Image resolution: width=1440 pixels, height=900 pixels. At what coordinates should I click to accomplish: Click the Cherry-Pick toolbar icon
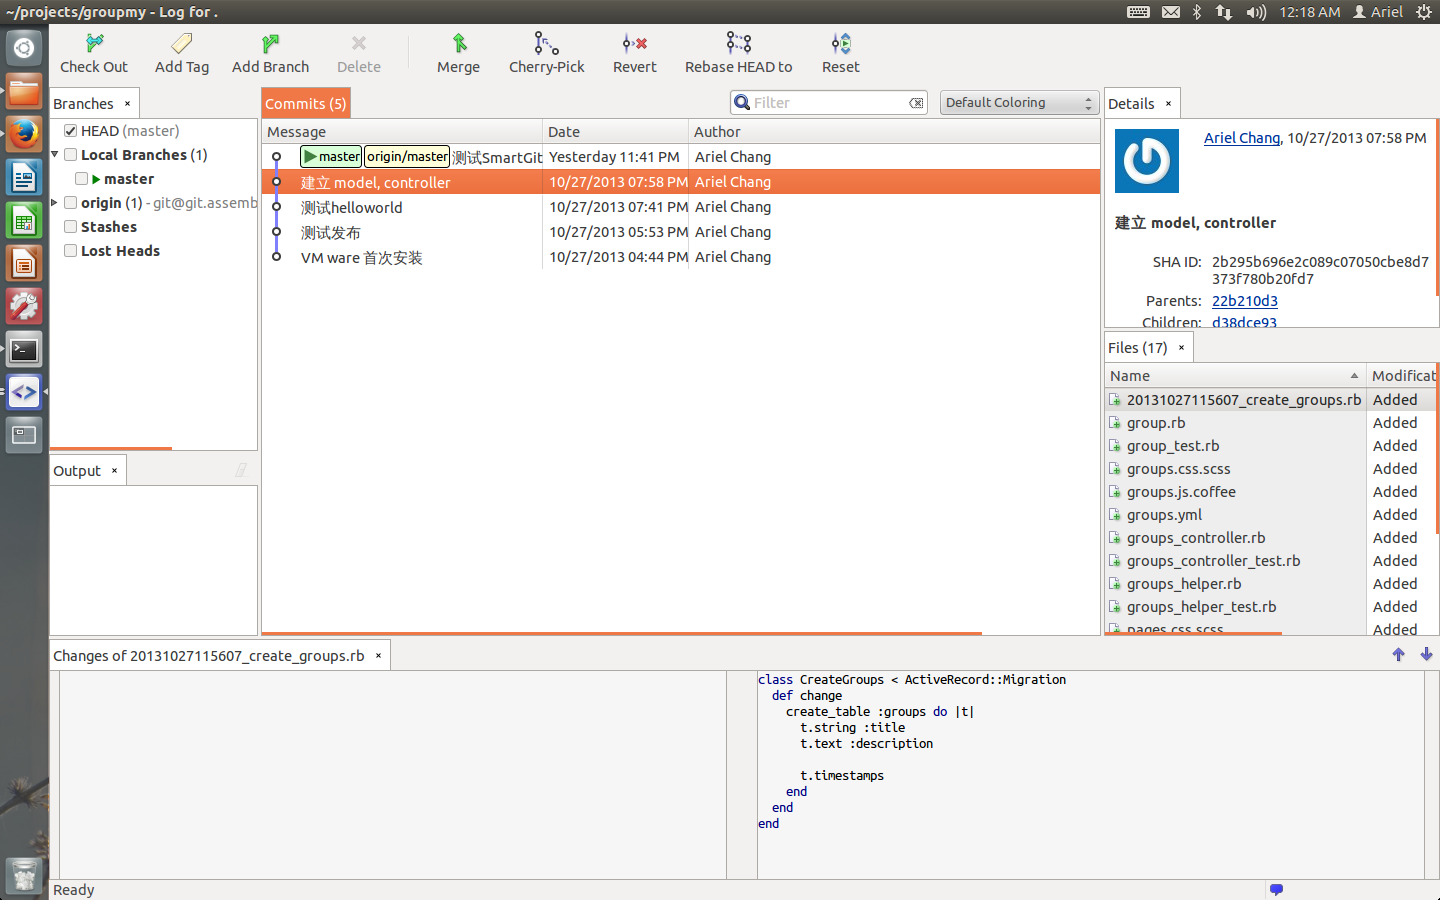546,43
